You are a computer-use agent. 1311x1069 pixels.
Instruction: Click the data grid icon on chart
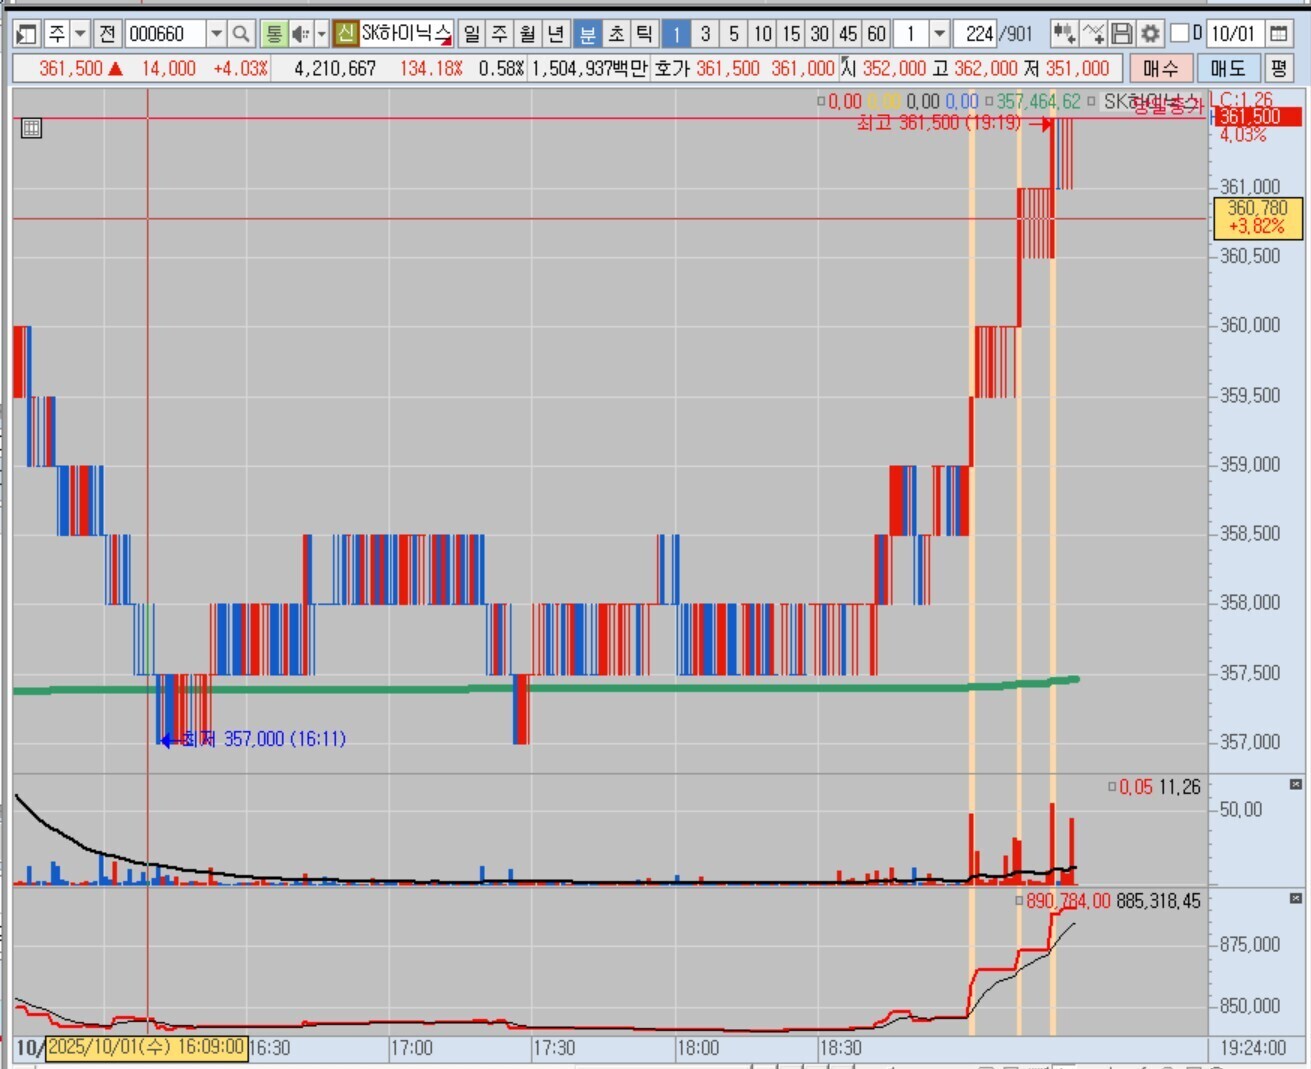tap(31, 128)
